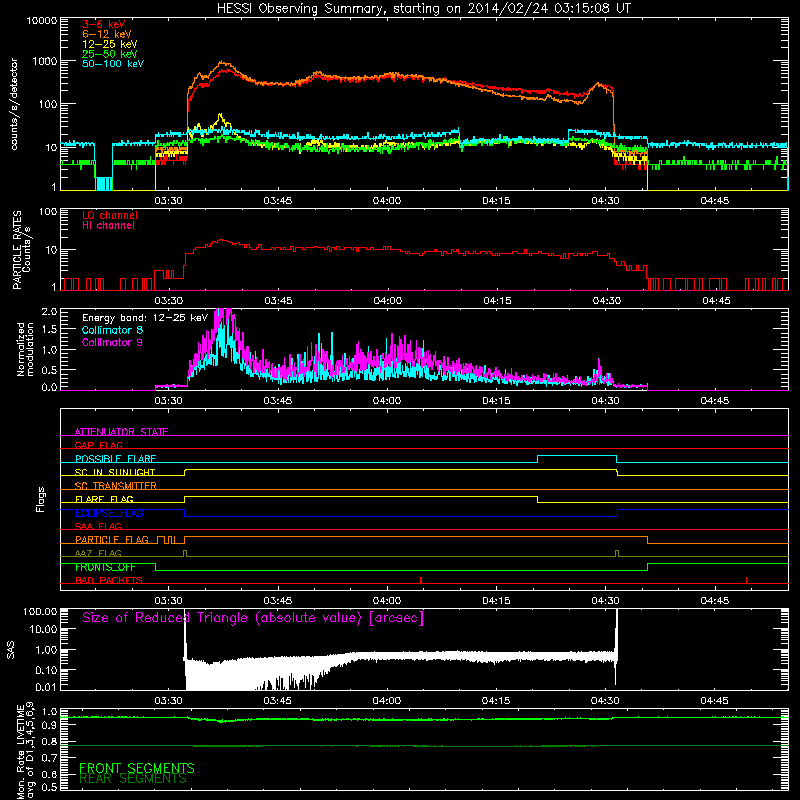The image size is (800, 800).
Task: Click the 03:45 tick under particle rates plot
Action: tap(278, 301)
